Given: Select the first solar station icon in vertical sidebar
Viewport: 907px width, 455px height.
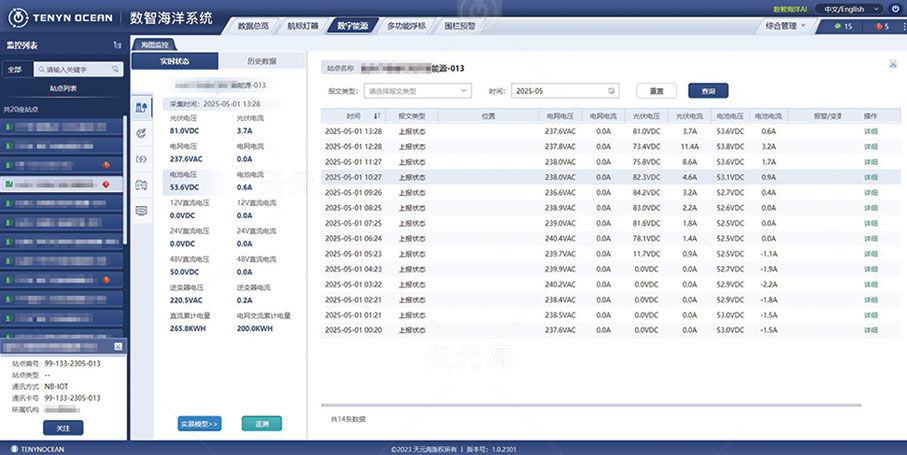Looking at the screenshot, I should (x=141, y=107).
